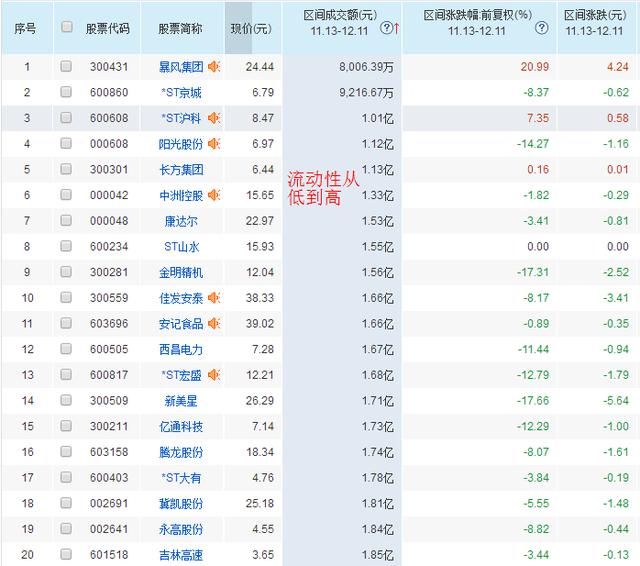This screenshot has width=640, height=566.
Task: Sort by 区间涨跌(元) column header
Action: (x=595, y=16)
